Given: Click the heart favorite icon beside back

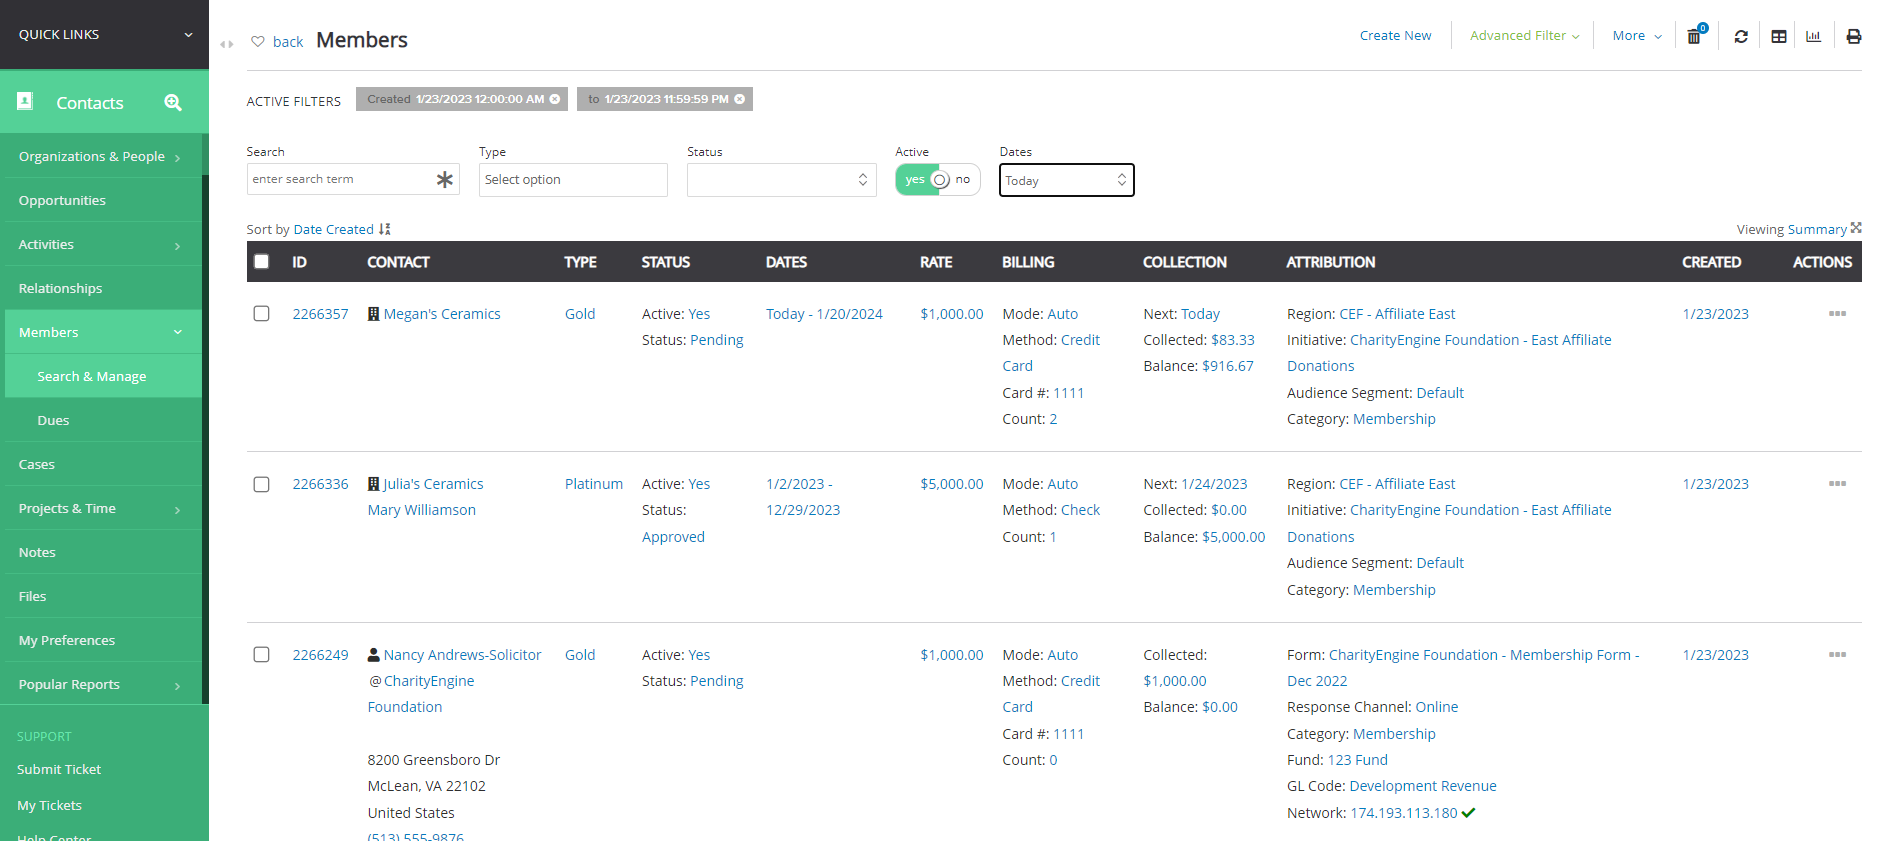Looking at the screenshot, I should tap(258, 41).
